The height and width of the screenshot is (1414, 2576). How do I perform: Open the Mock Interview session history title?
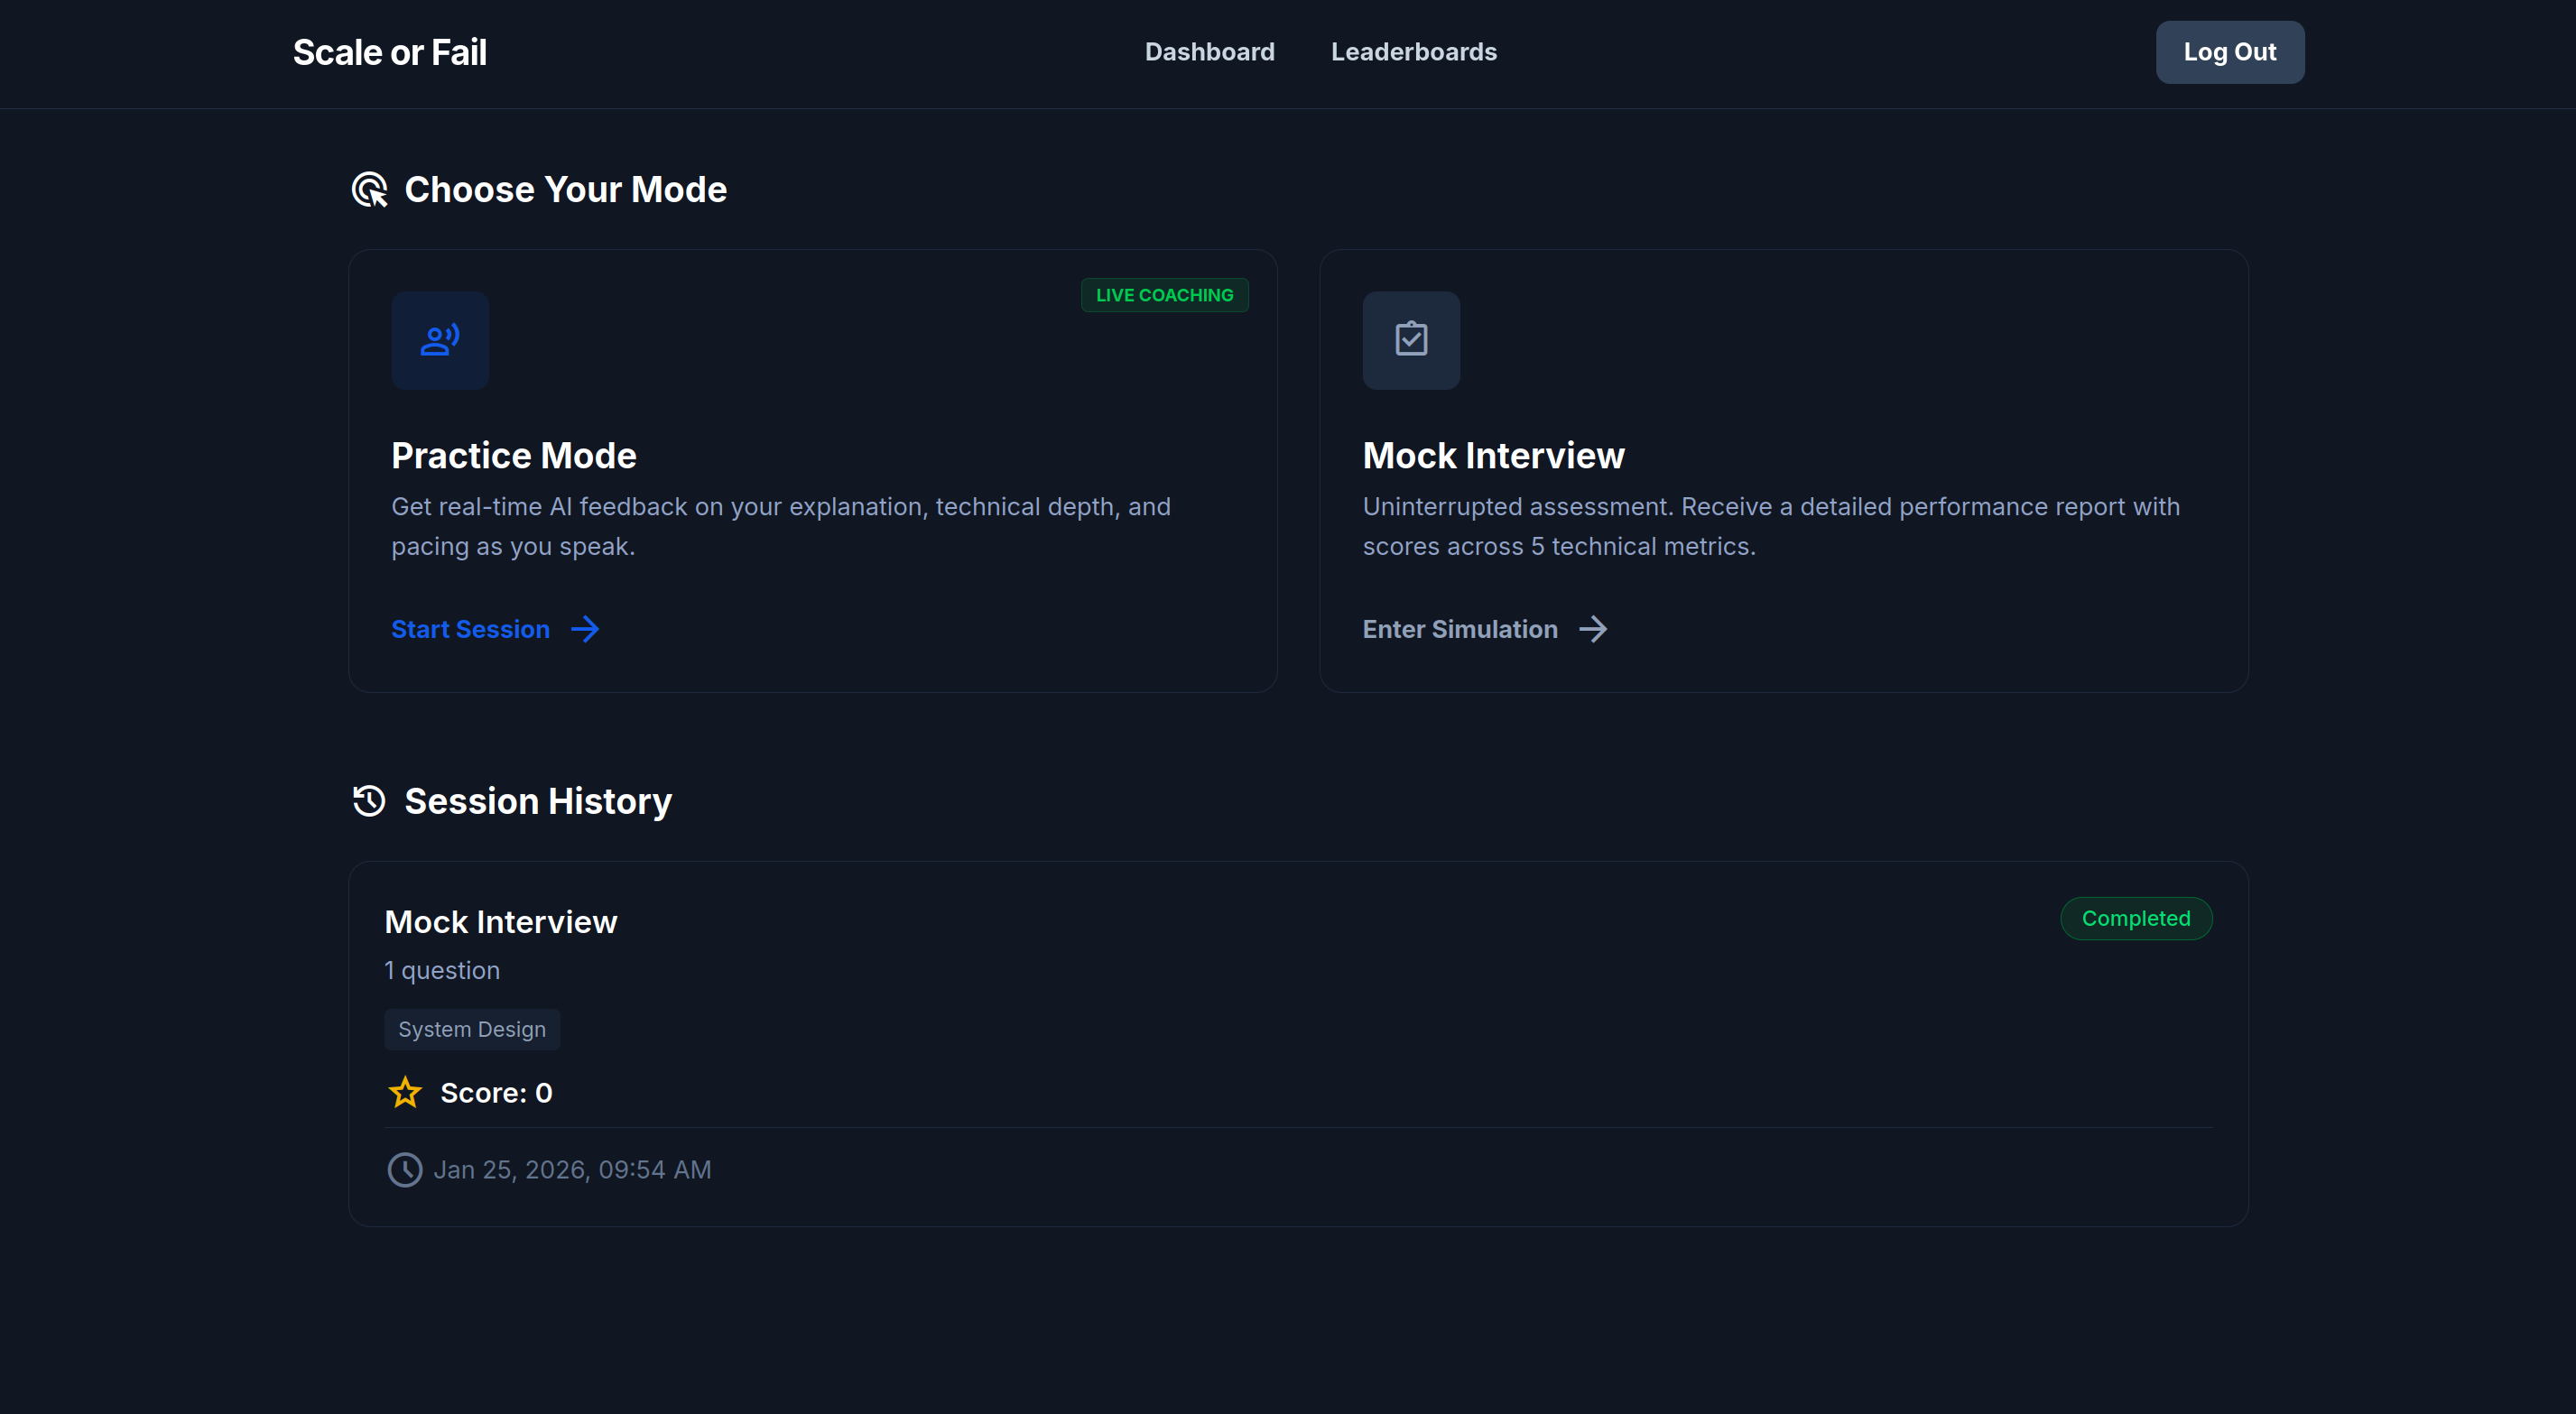[501, 922]
